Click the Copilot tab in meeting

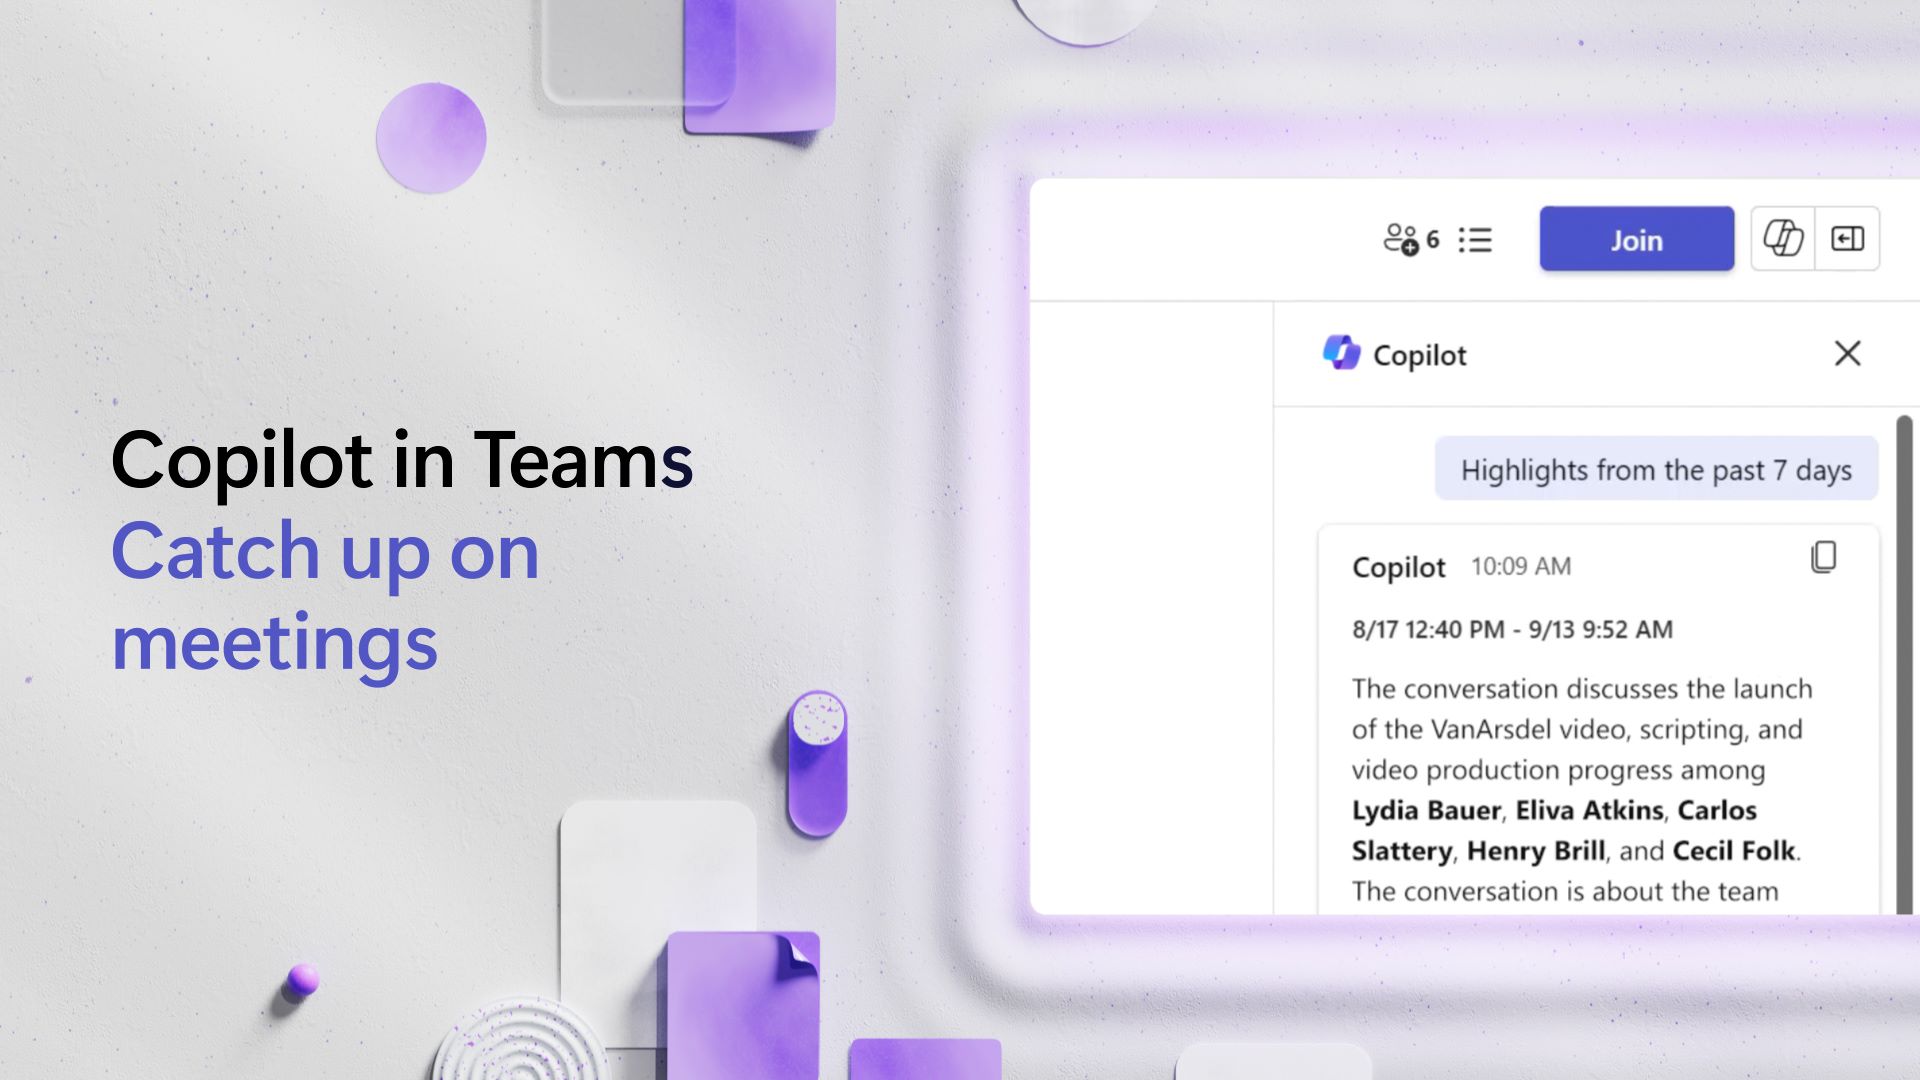[x=1784, y=239]
